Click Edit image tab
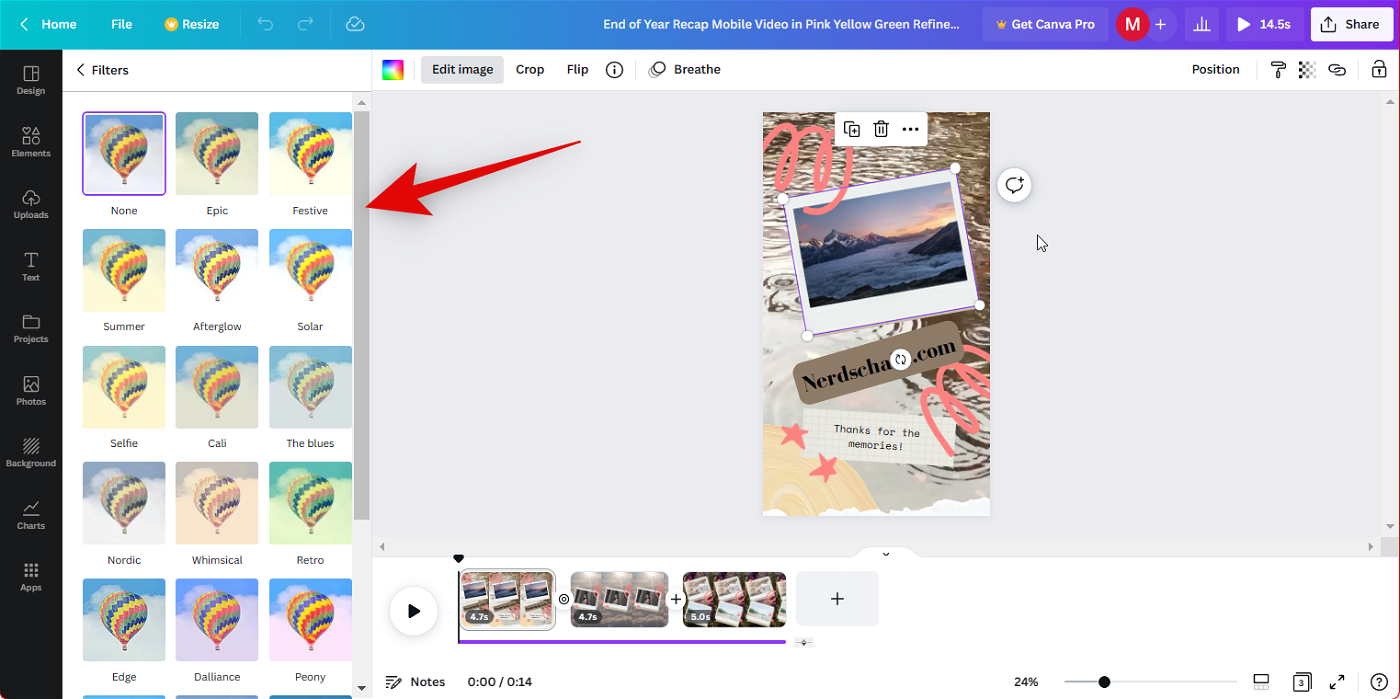Image resolution: width=1400 pixels, height=699 pixels. tap(462, 69)
